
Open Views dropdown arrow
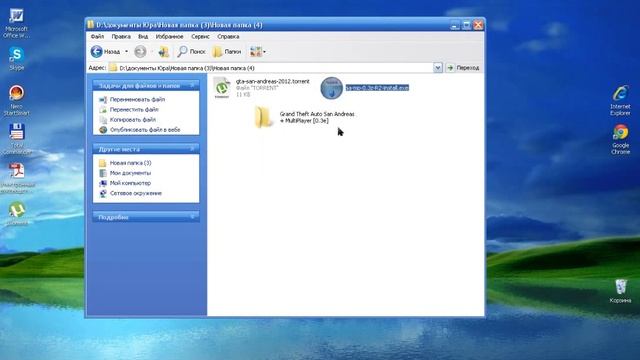coord(264,52)
